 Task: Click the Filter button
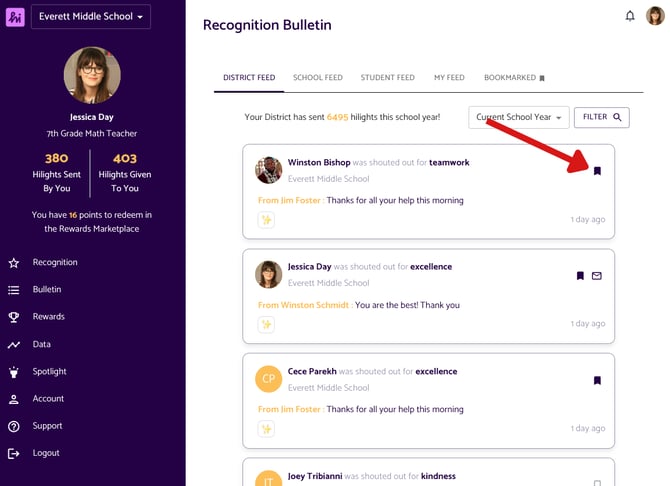pos(601,117)
